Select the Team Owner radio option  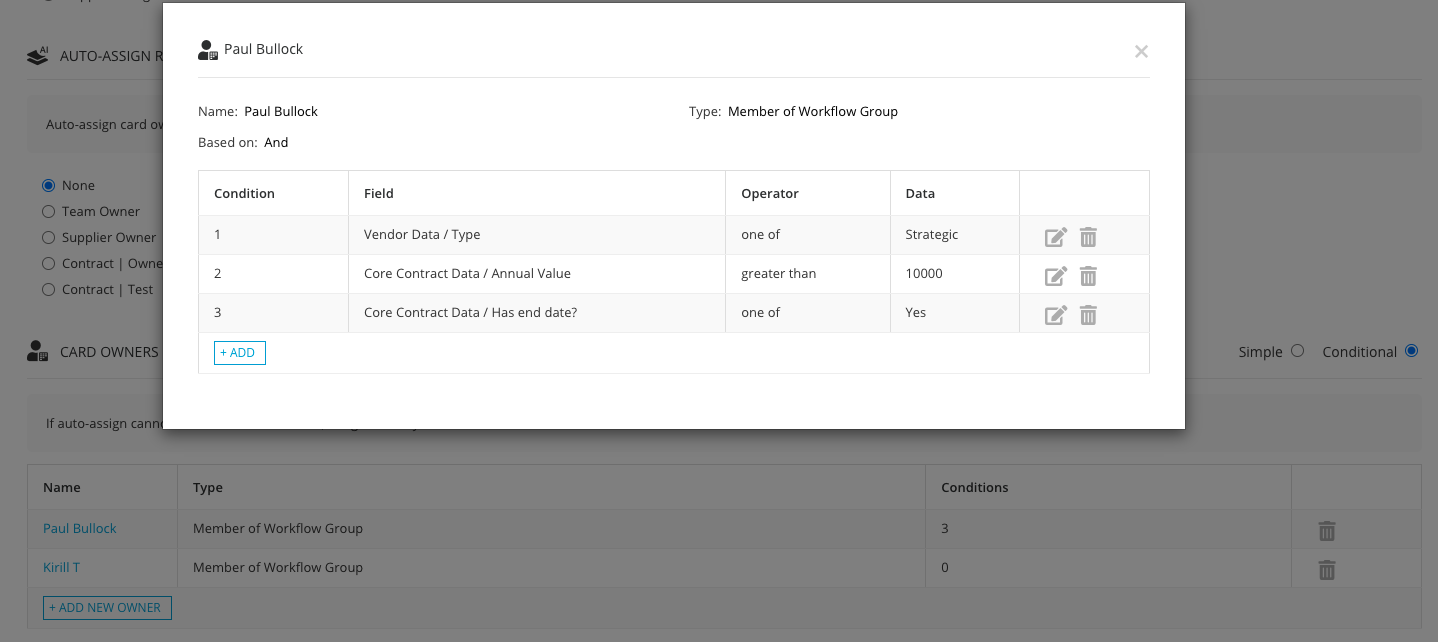tap(48, 211)
